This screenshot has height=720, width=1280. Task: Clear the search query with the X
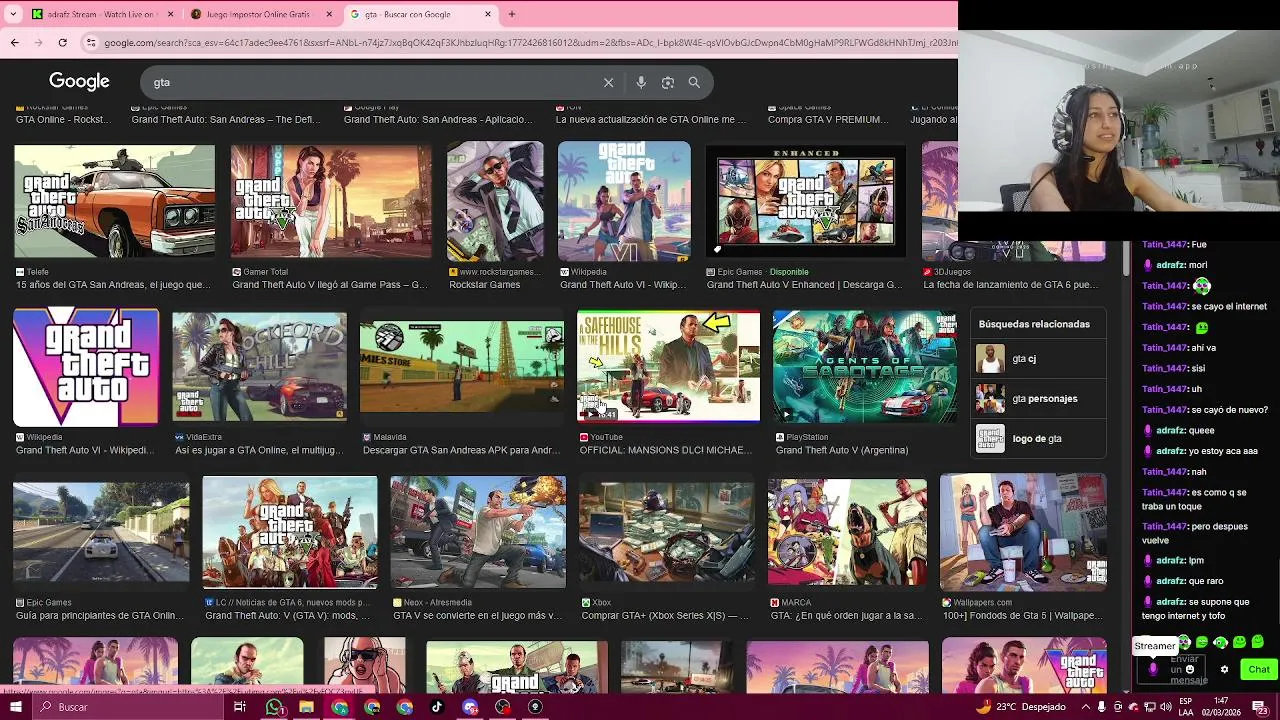coord(608,82)
